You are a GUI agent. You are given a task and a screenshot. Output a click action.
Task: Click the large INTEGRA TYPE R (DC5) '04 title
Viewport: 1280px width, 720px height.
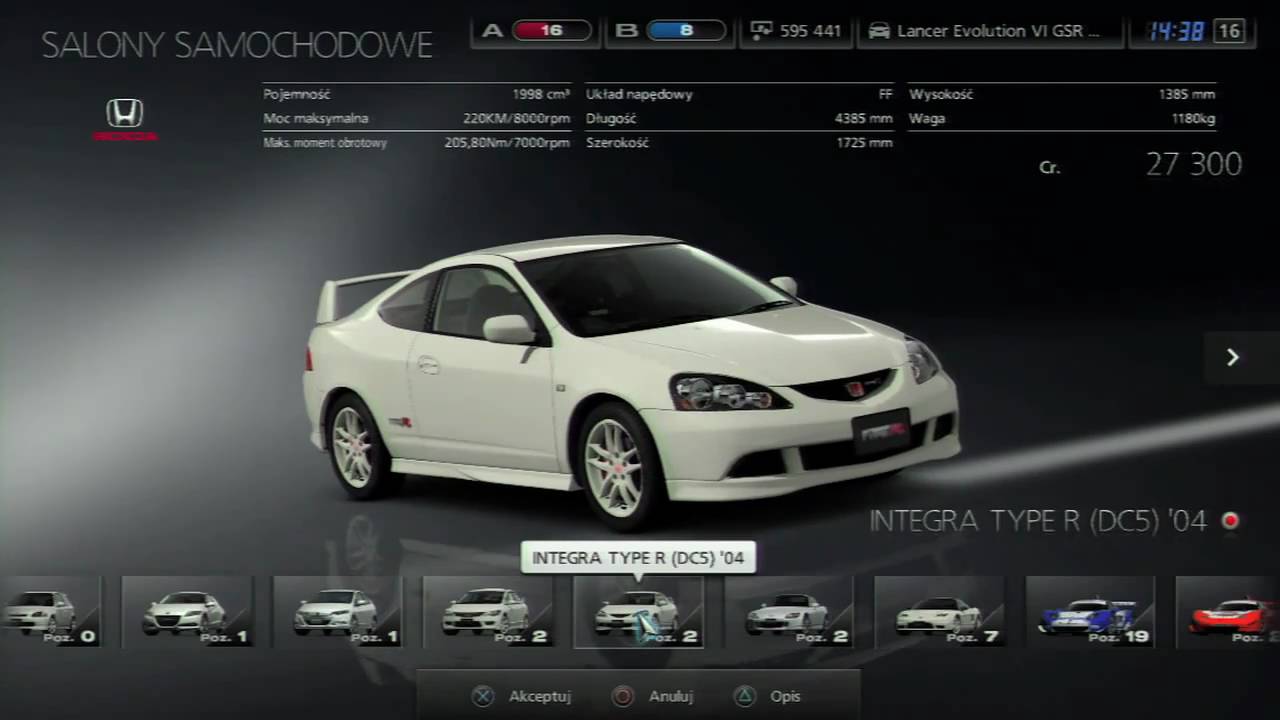[1038, 521]
